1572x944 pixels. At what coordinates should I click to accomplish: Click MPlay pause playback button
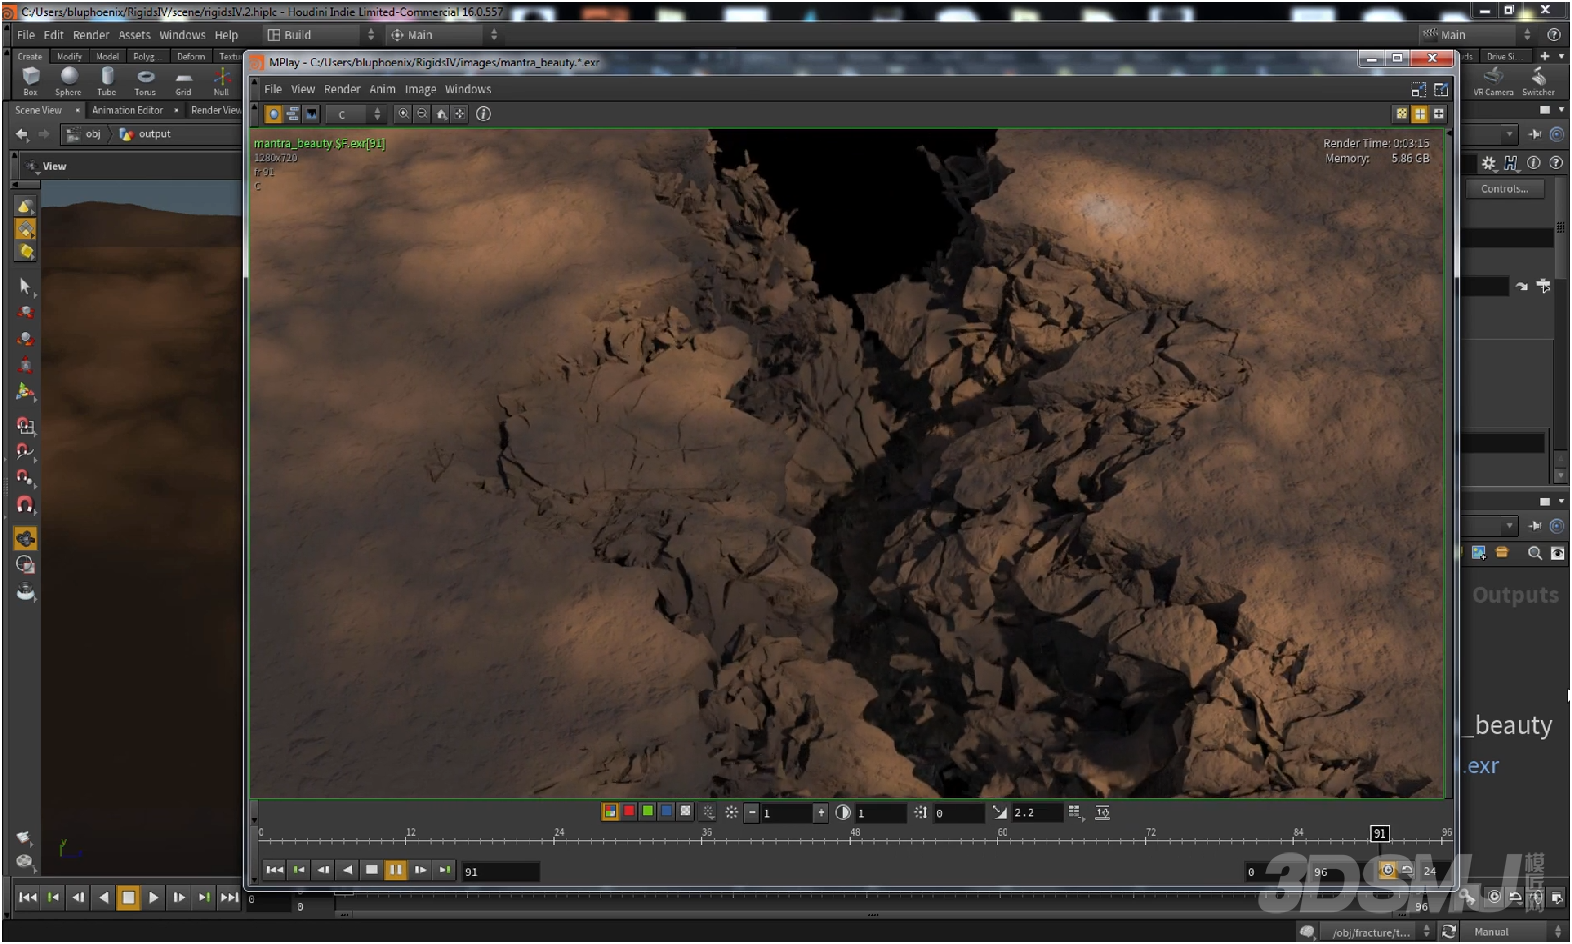click(x=396, y=870)
